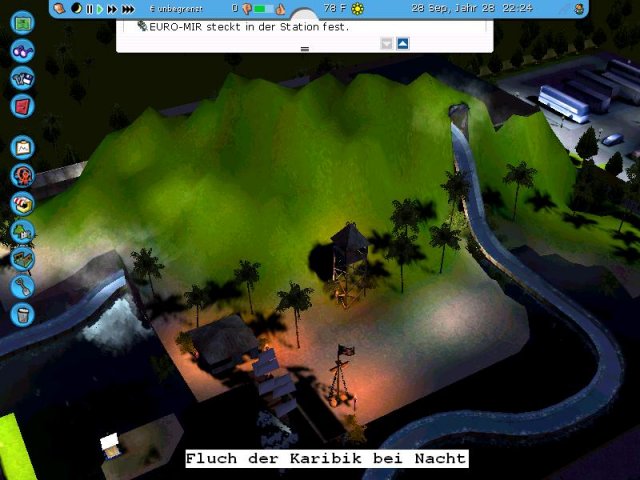Click the green park rating bar

264,9
